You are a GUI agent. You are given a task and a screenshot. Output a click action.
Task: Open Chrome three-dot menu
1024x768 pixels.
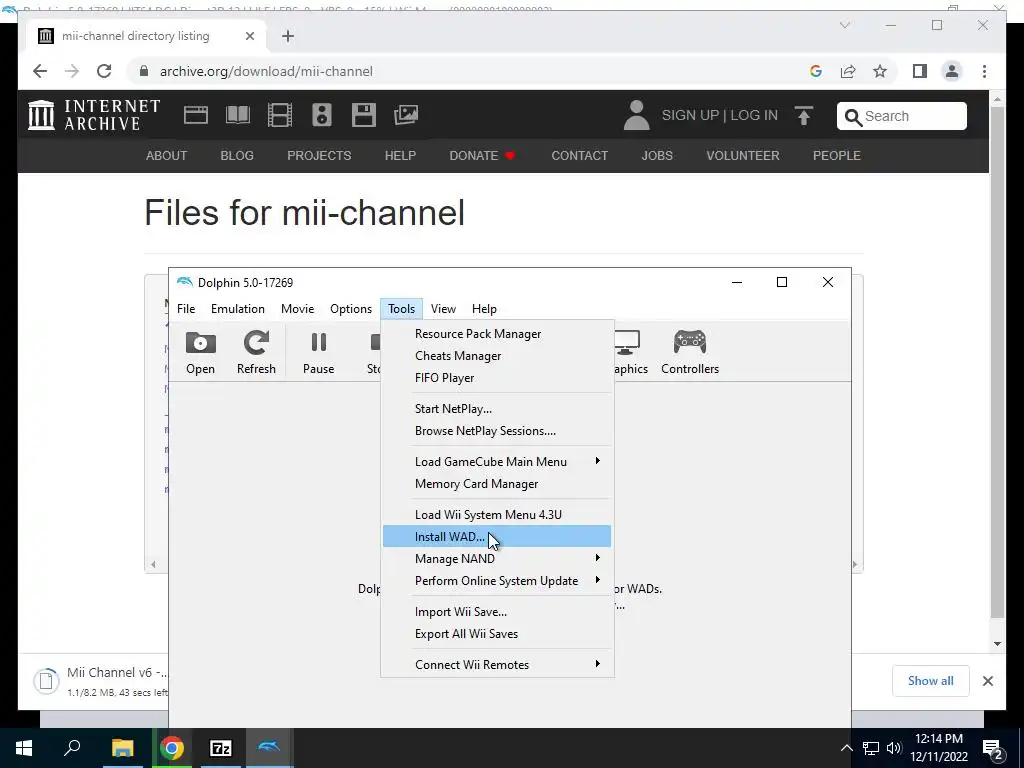coord(984,71)
